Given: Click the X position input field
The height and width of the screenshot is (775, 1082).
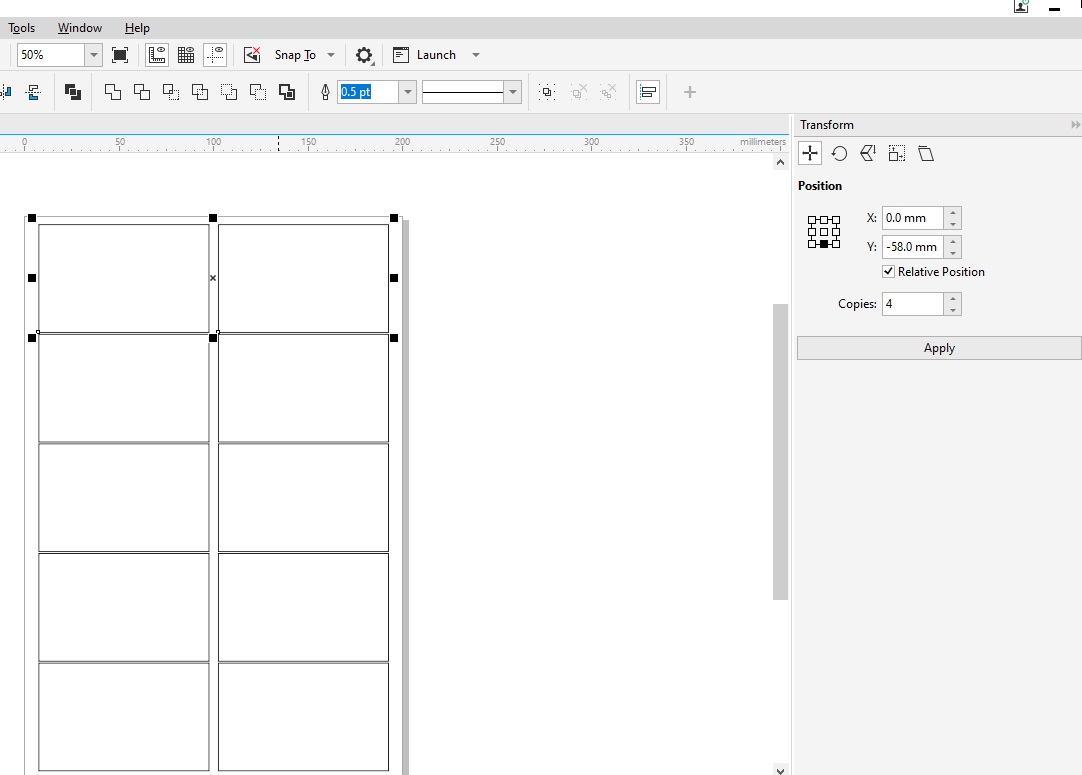Looking at the screenshot, I should point(913,218).
